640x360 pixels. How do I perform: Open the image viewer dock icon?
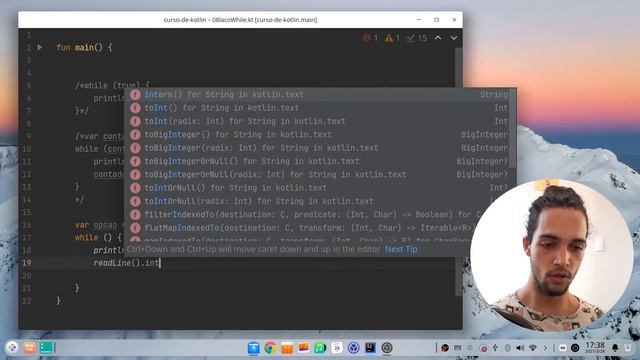pyautogui.click(x=303, y=348)
